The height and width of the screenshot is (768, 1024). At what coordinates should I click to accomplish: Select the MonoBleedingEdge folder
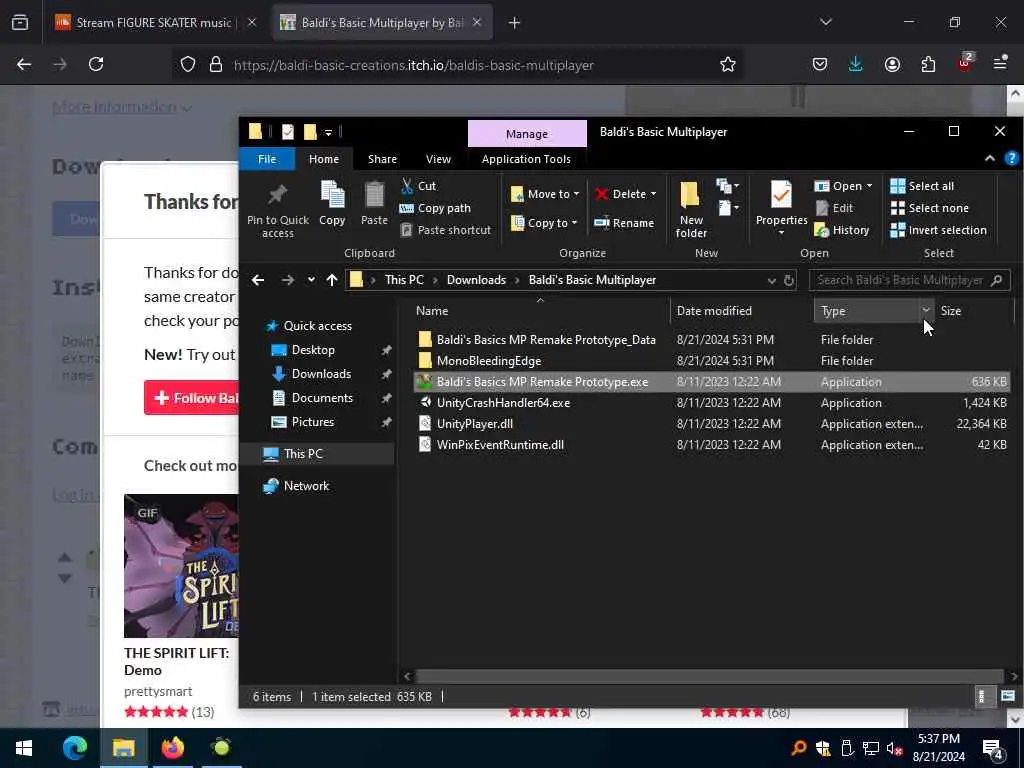[x=488, y=360]
